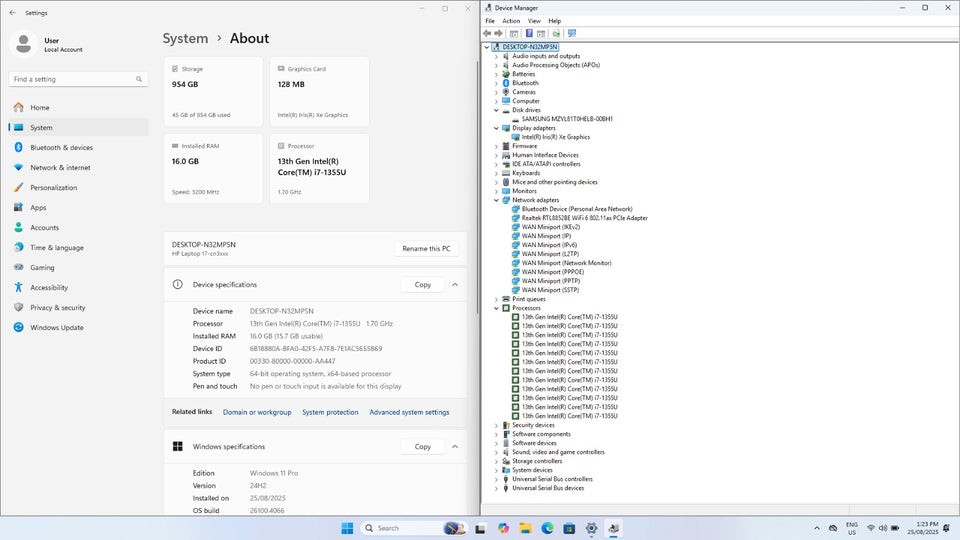Open Gaming settings page
Screen dimensions: 960x540
tap(78, 268)
